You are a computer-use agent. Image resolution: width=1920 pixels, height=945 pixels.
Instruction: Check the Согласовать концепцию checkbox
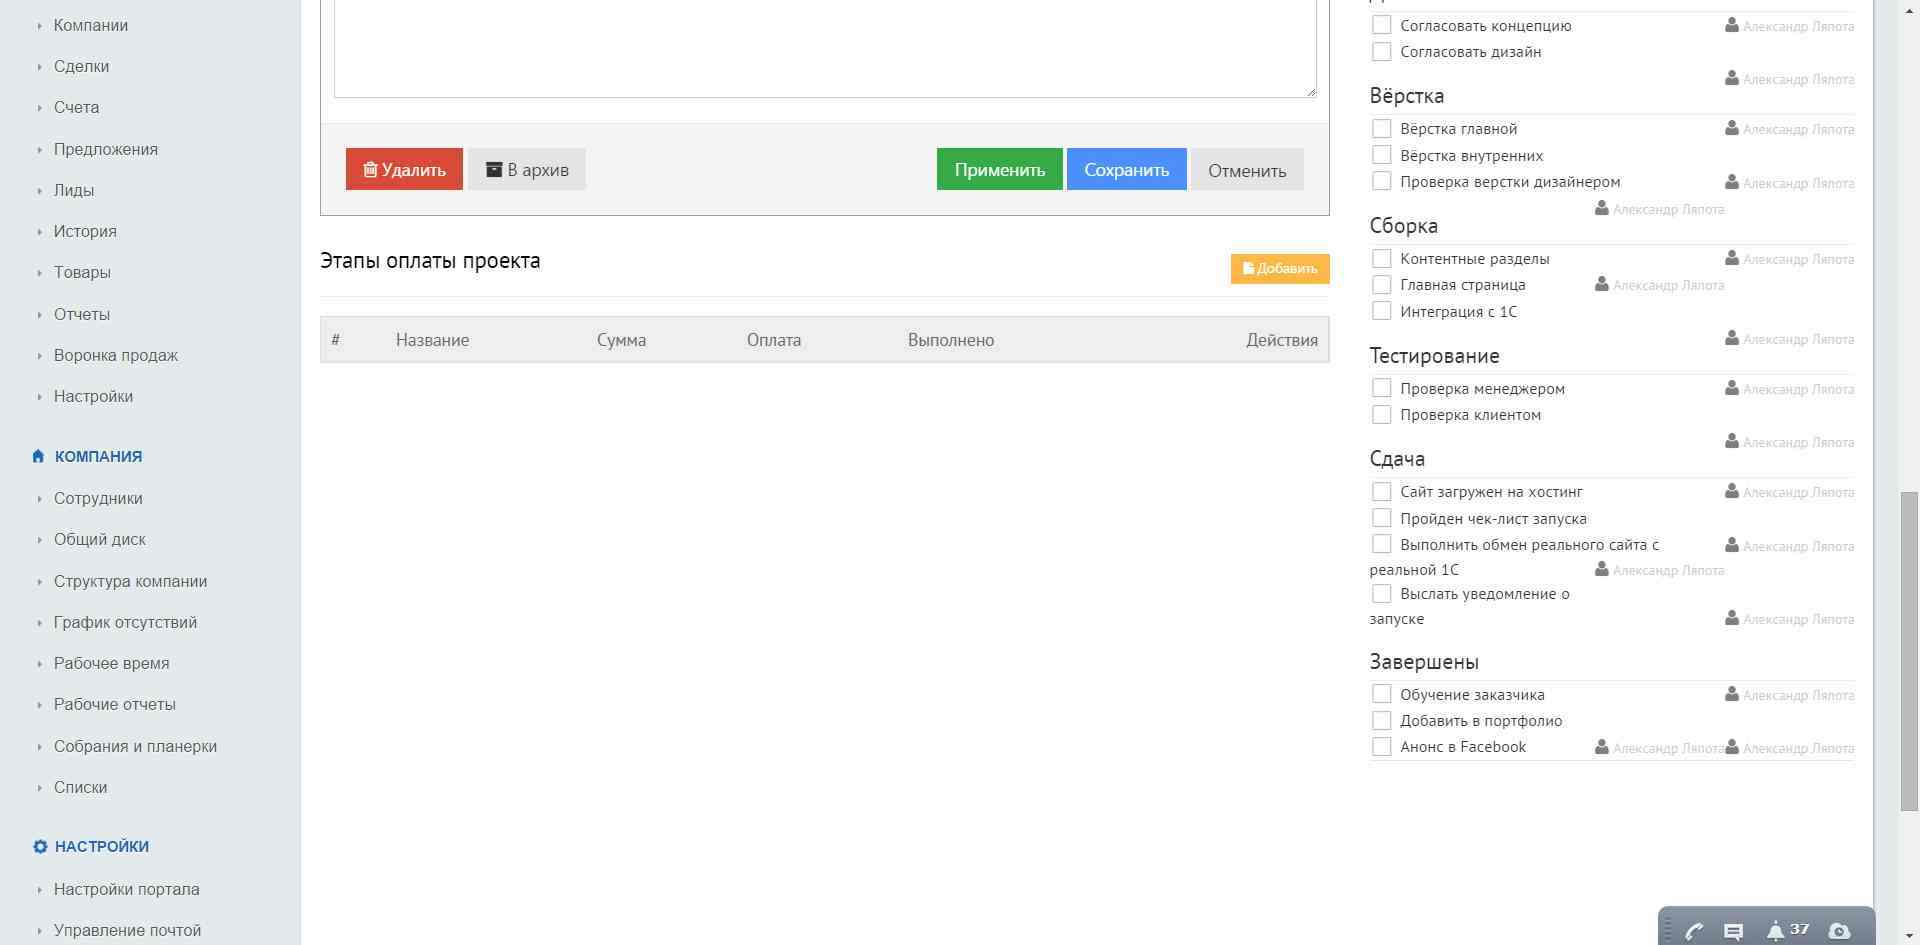(1381, 25)
